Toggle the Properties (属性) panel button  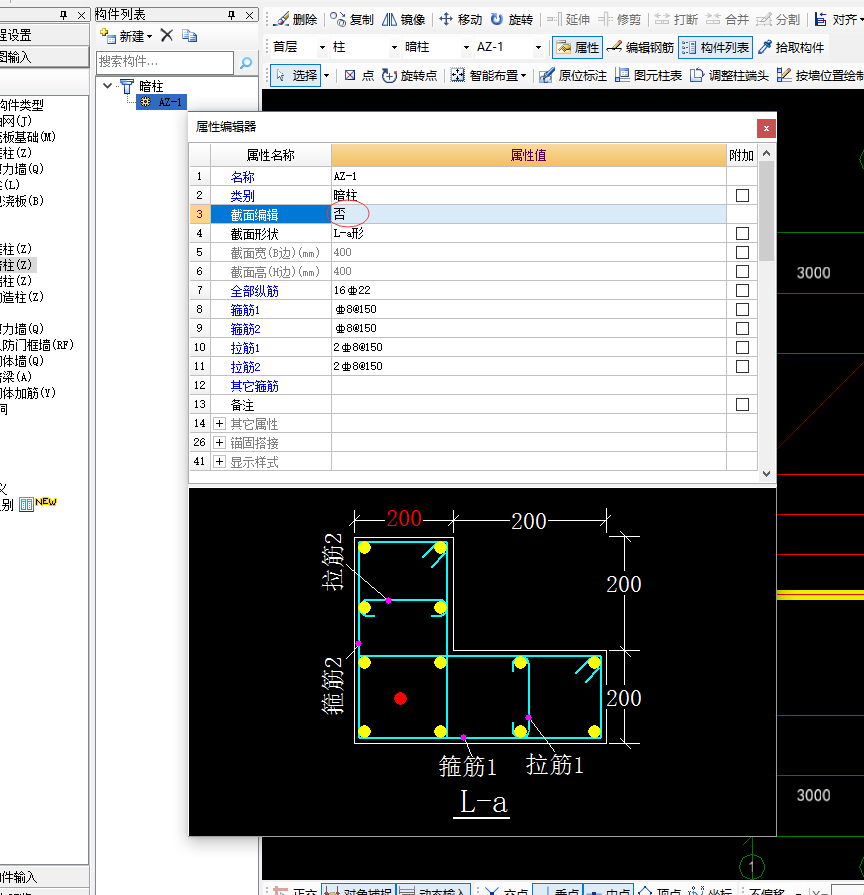tap(577, 47)
